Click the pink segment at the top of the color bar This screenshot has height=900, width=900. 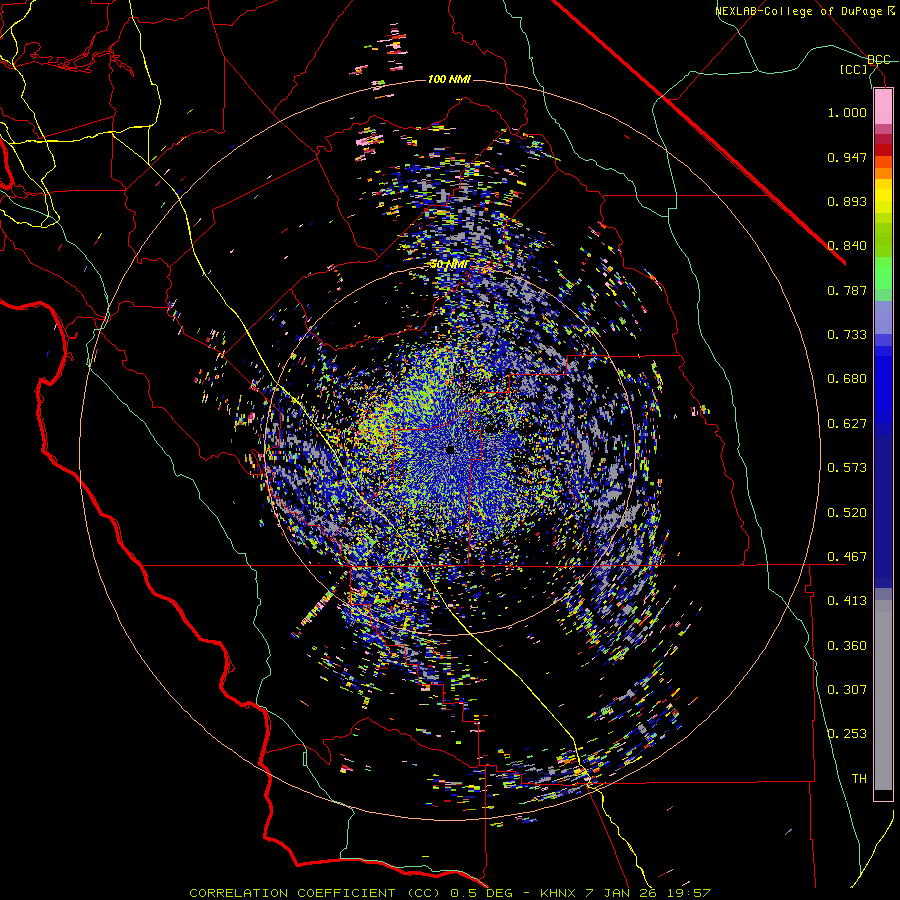click(883, 106)
